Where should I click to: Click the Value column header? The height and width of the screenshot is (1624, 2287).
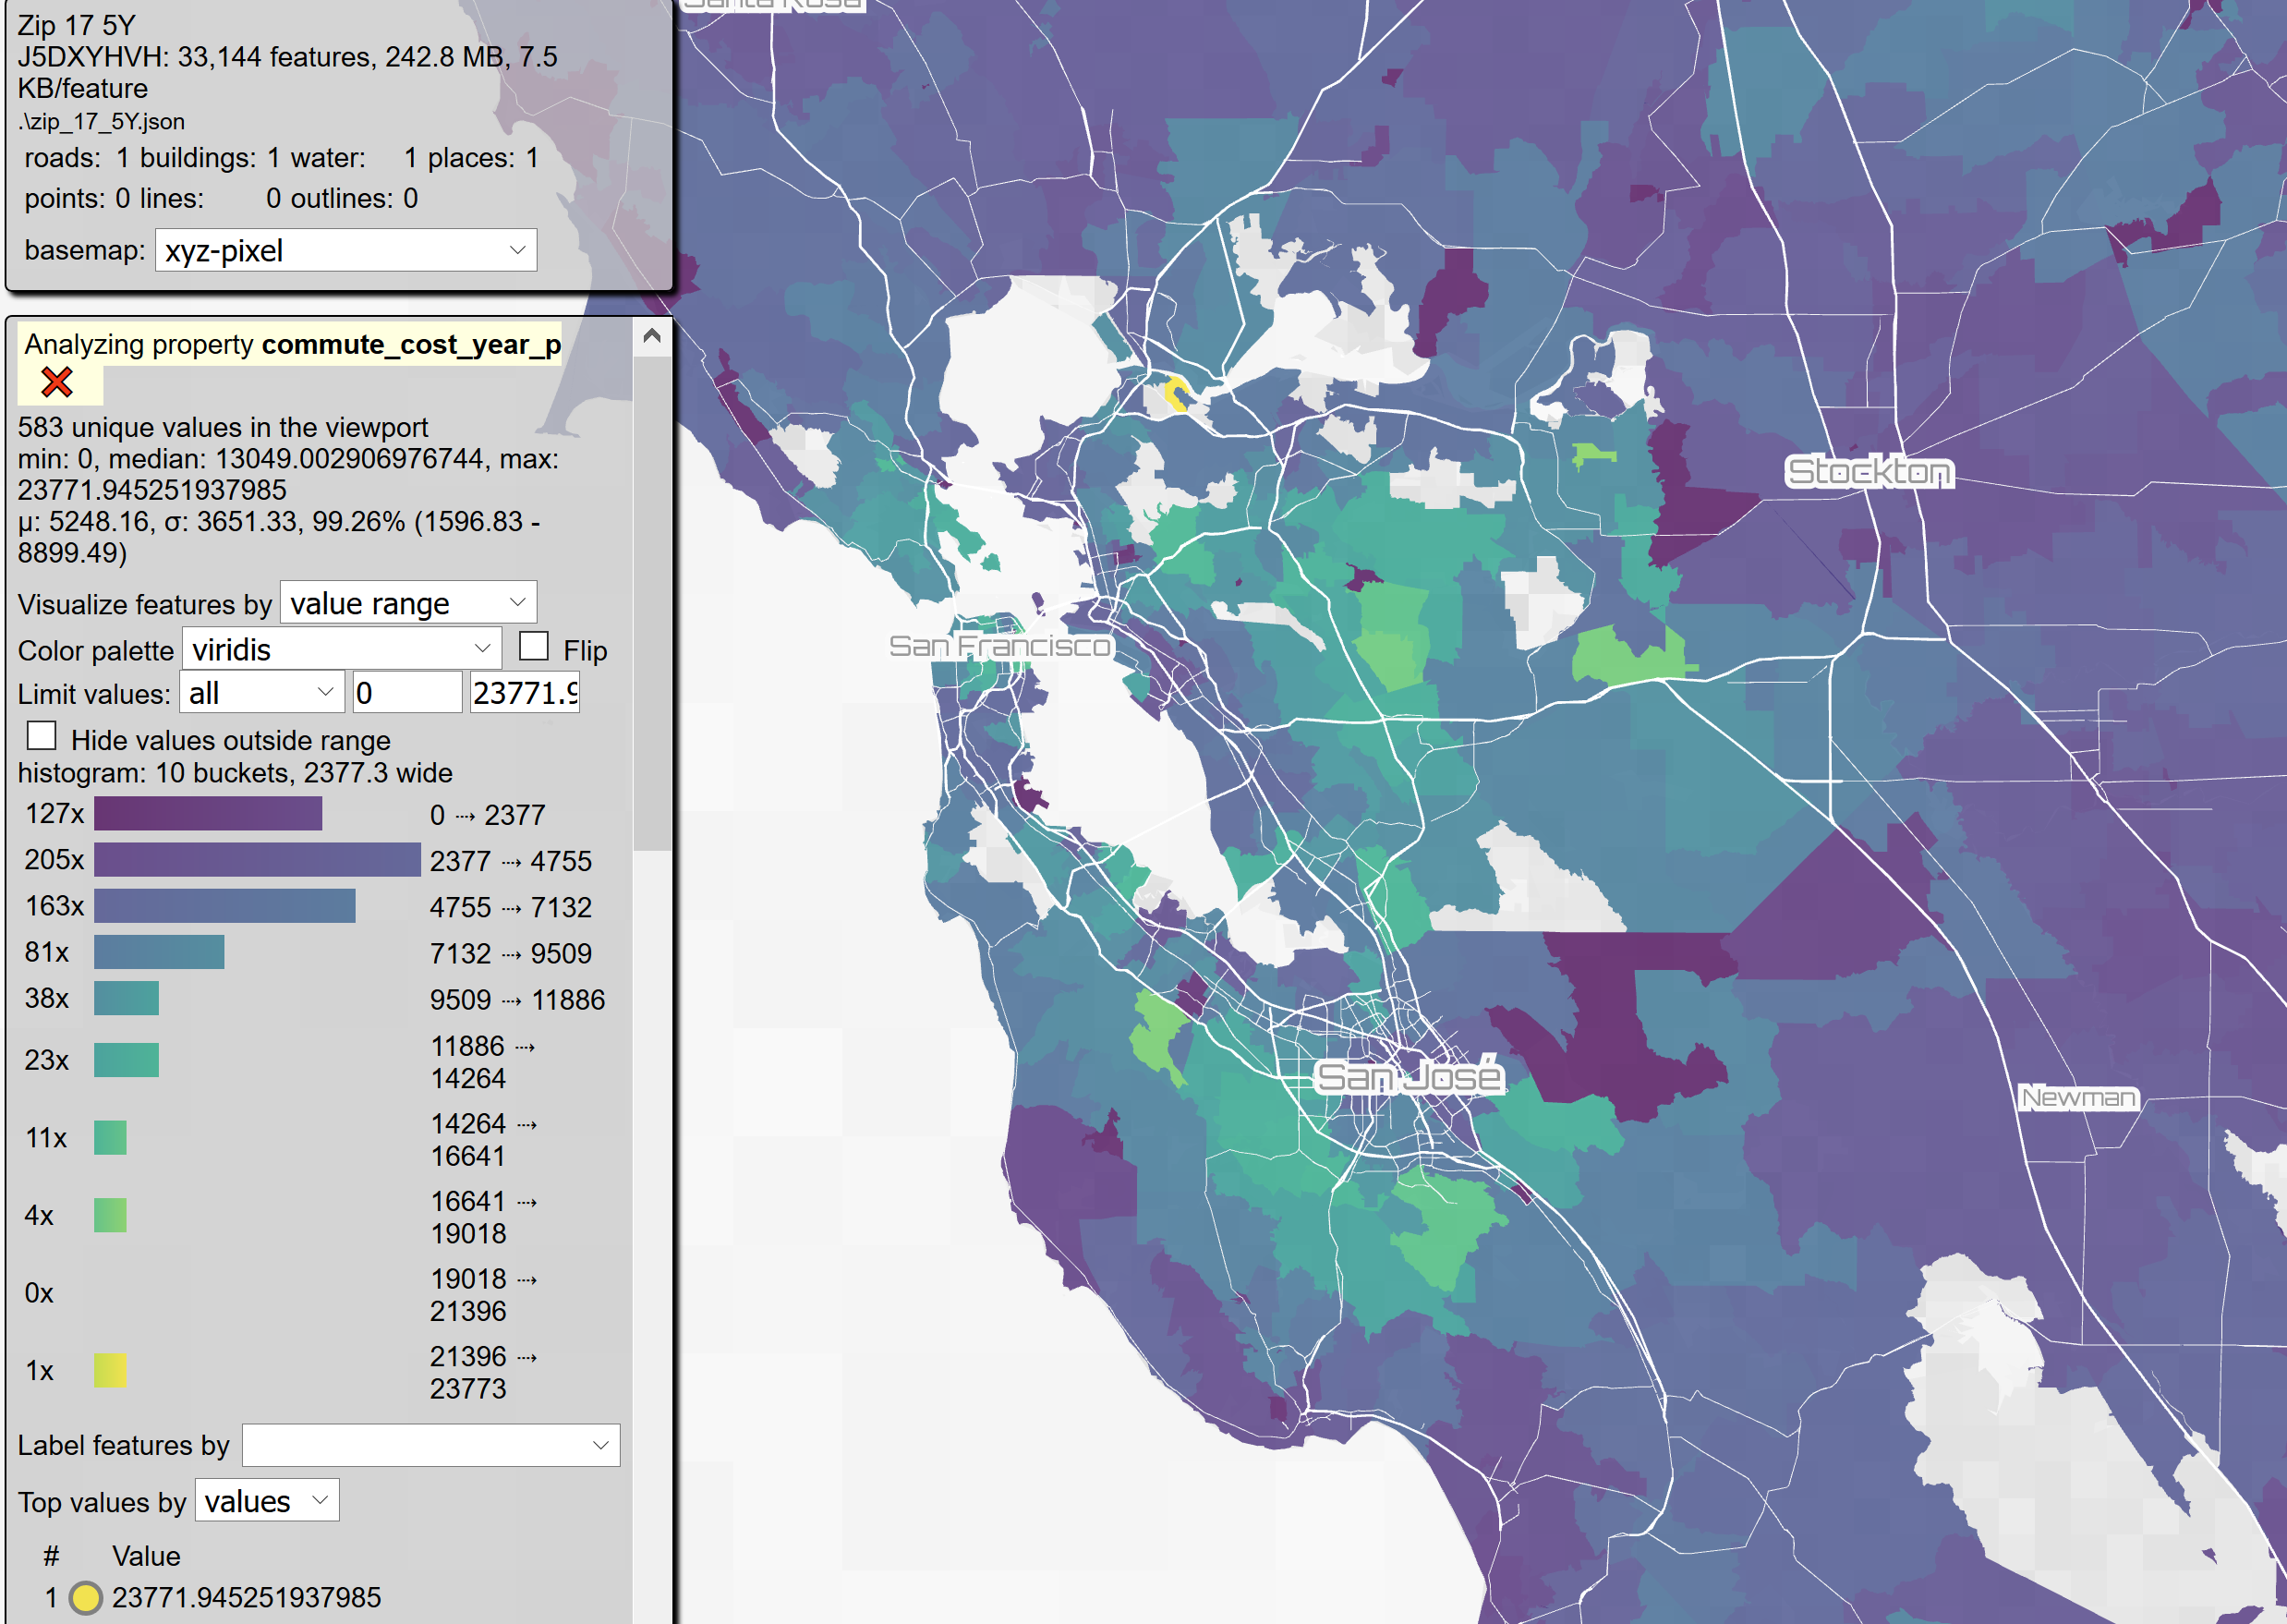click(x=146, y=1556)
